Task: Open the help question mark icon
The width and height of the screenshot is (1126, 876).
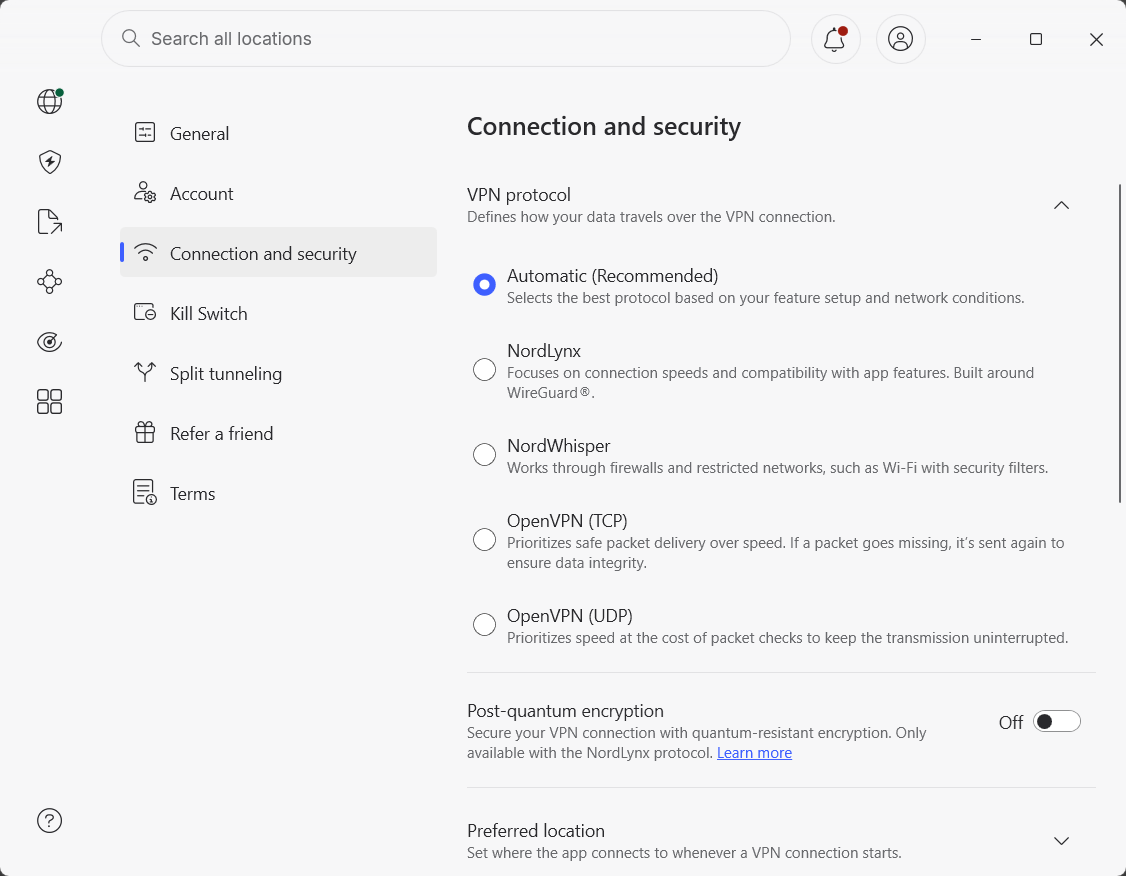Action: point(50,820)
